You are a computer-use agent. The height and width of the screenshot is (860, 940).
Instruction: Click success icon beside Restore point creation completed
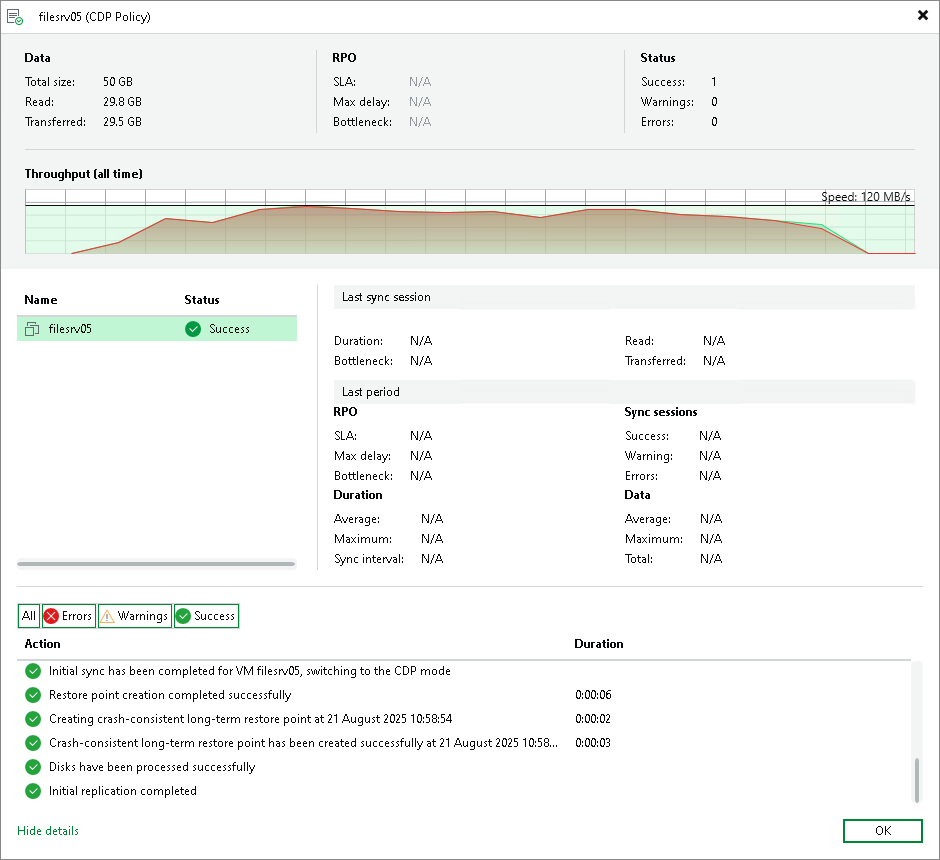33,695
